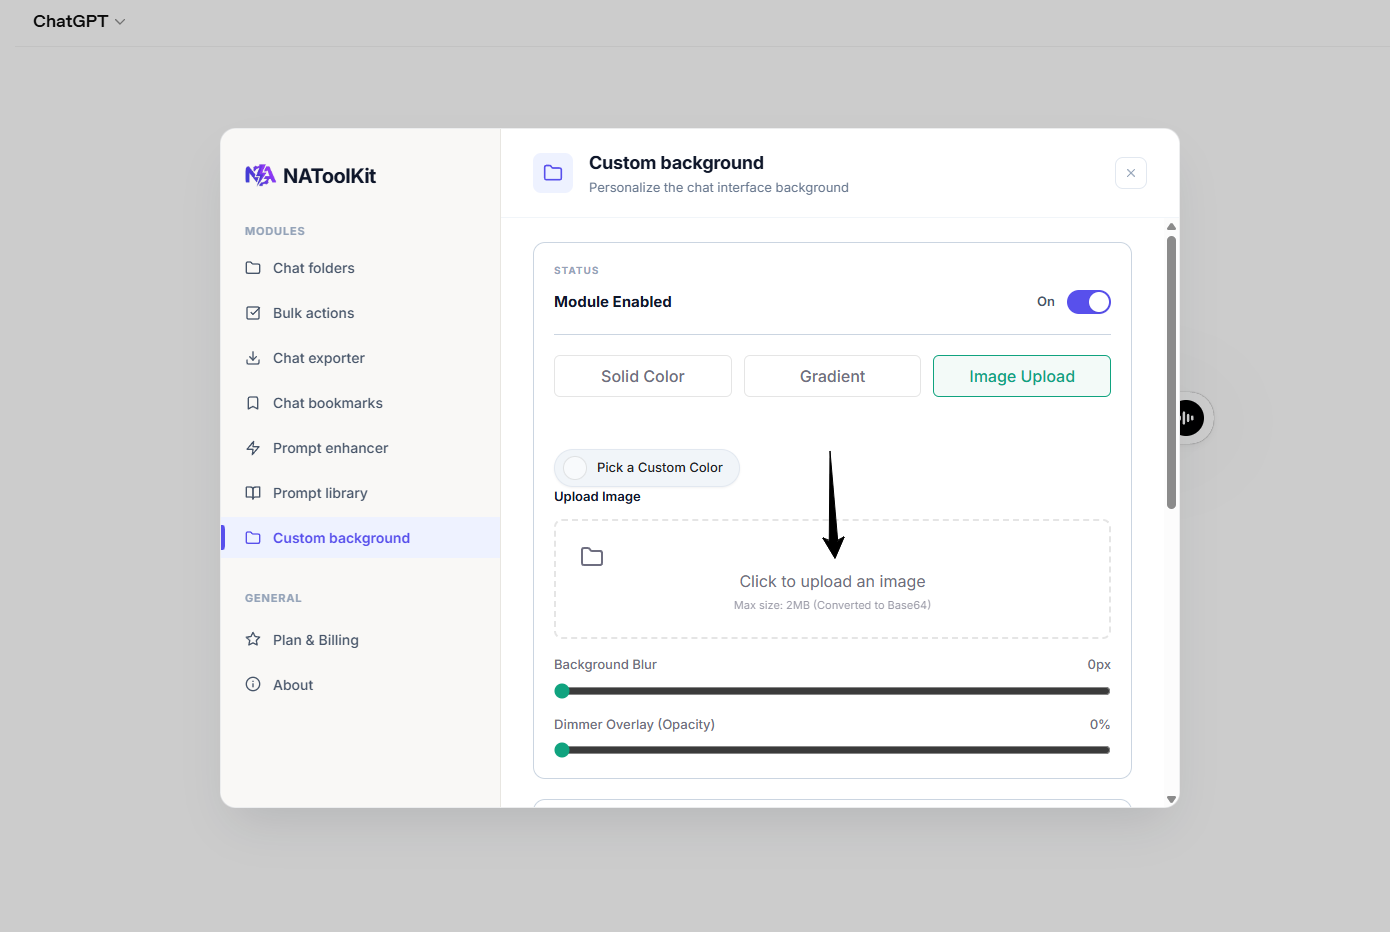The height and width of the screenshot is (932, 1390).
Task: Click the 'Upload Image' label
Action: (x=597, y=497)
